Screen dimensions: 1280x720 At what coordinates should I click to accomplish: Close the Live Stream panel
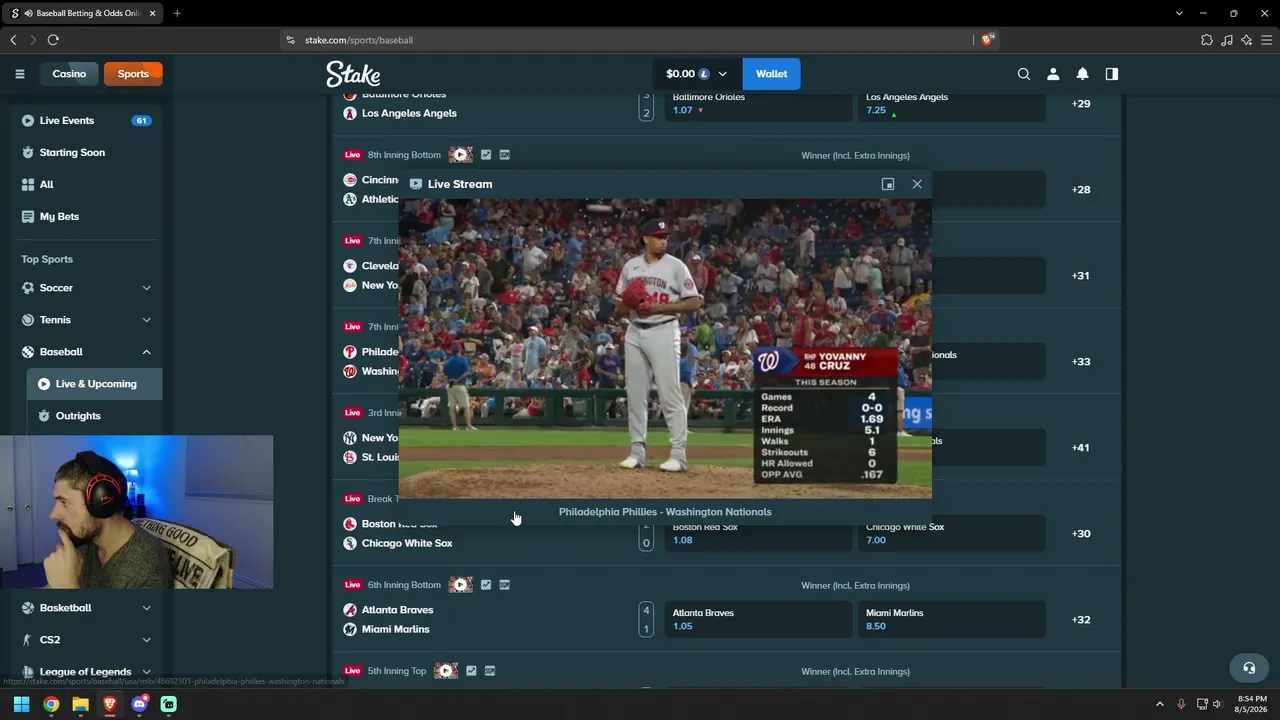pyautogui.click(x=917, y=184)
